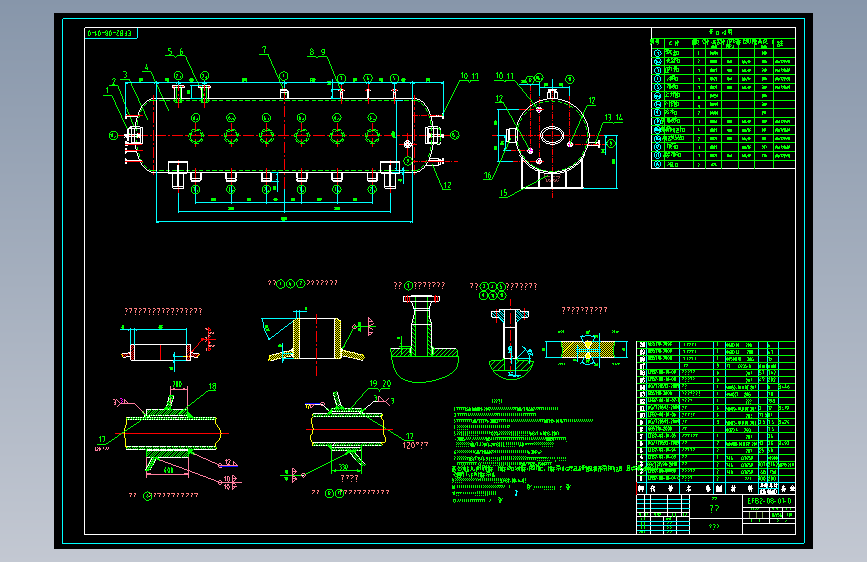This screenshot has height=562, width=867.
Task: Click the "7" callout label above the tank
Action: tap(264, 50)
